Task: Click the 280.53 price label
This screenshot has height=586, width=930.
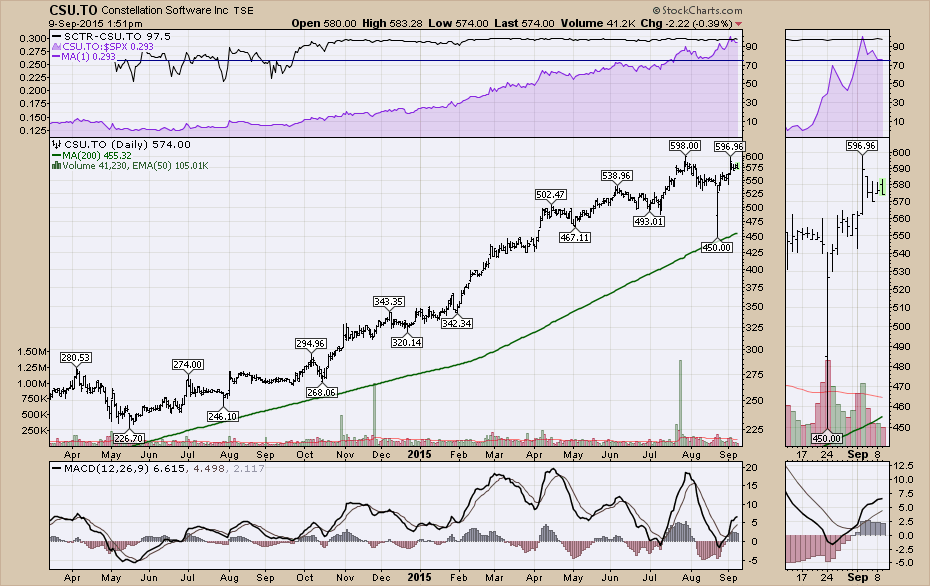Action: coord(76,357)
